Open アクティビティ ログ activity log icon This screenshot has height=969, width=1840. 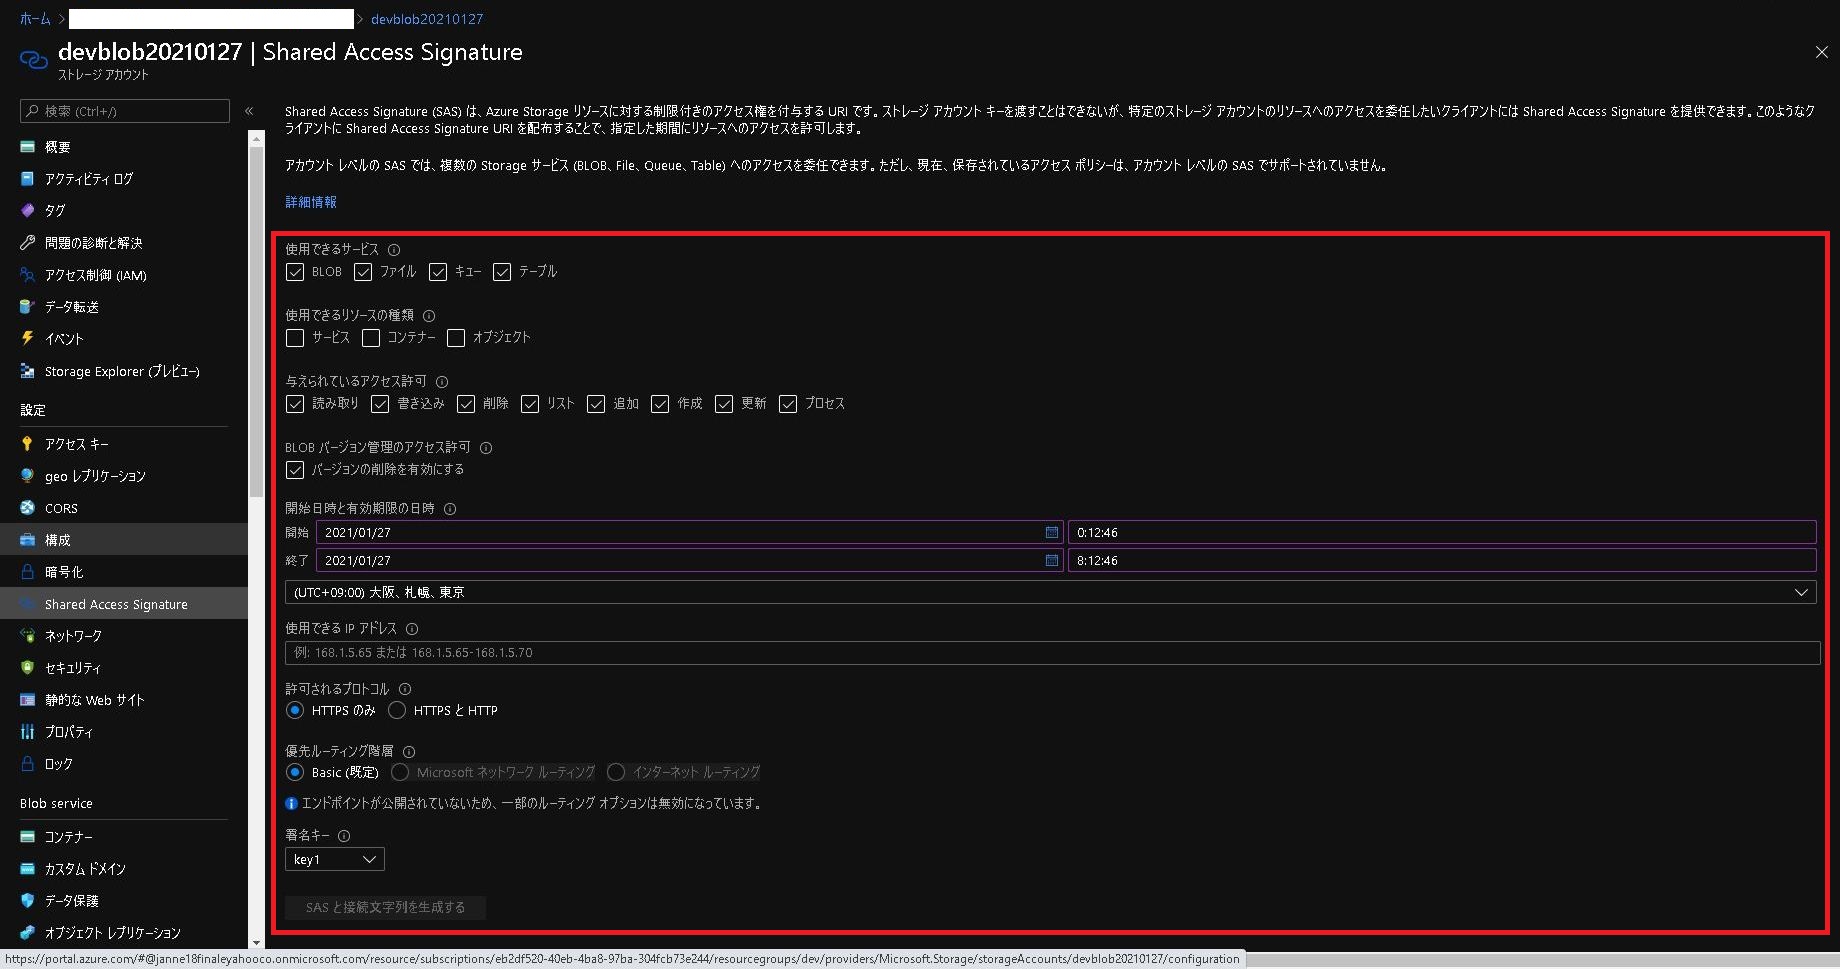pos(28,179)
